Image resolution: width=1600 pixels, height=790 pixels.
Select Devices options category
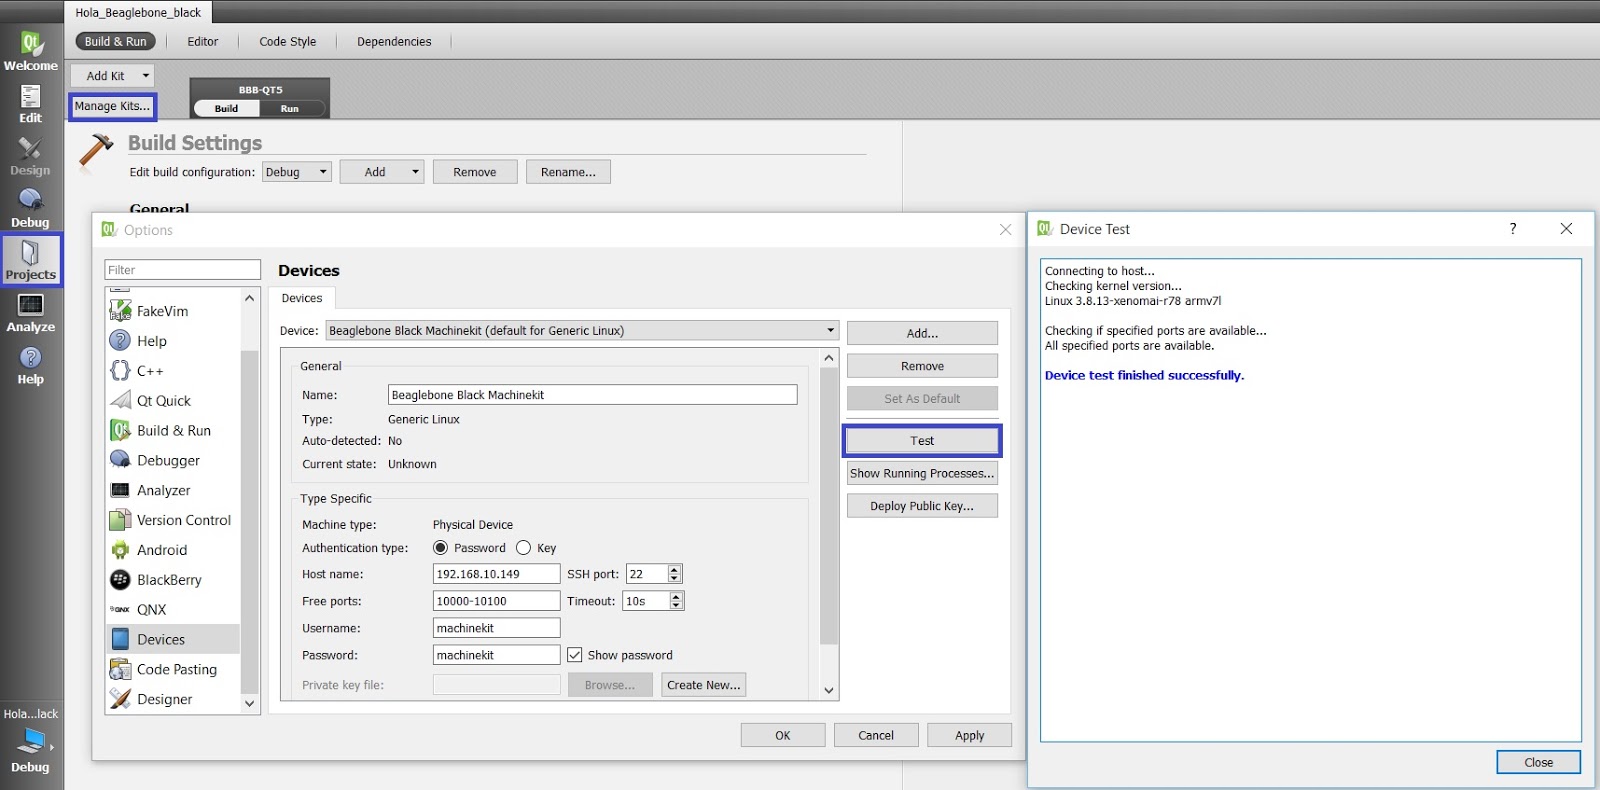[173, 640]
